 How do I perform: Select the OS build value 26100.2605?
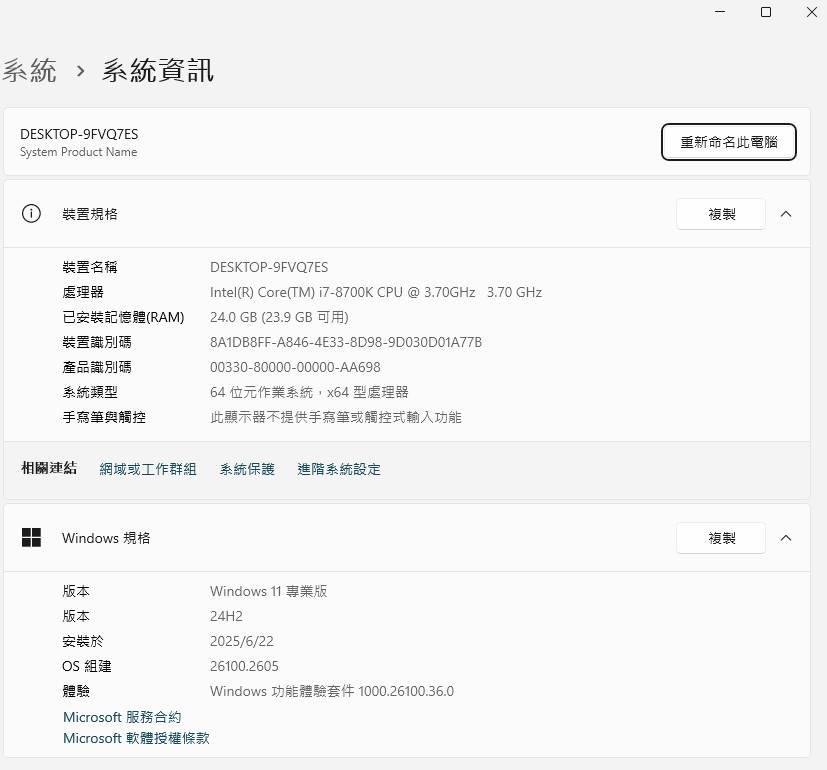[x=244, y=666]
